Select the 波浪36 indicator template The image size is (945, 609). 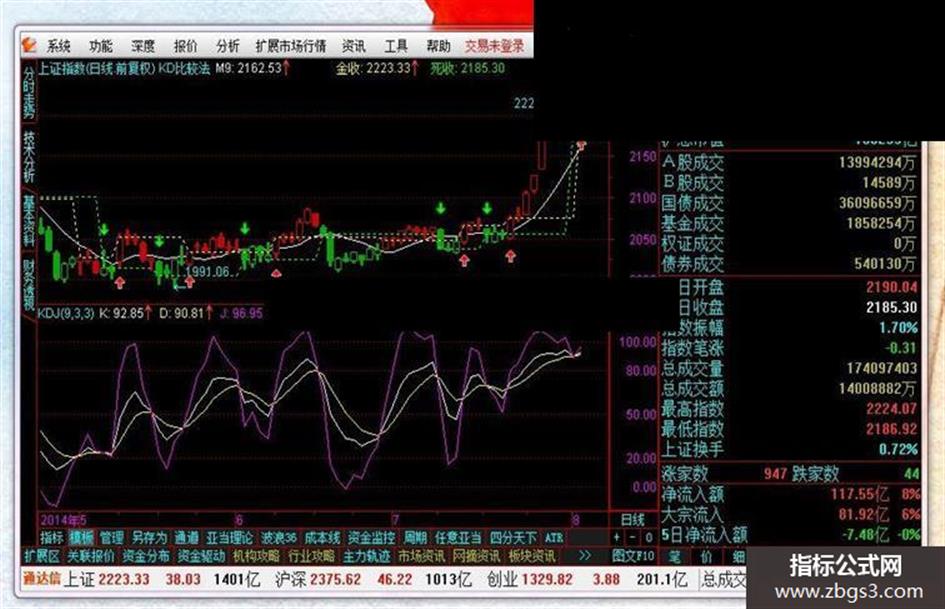click(279, 537)
